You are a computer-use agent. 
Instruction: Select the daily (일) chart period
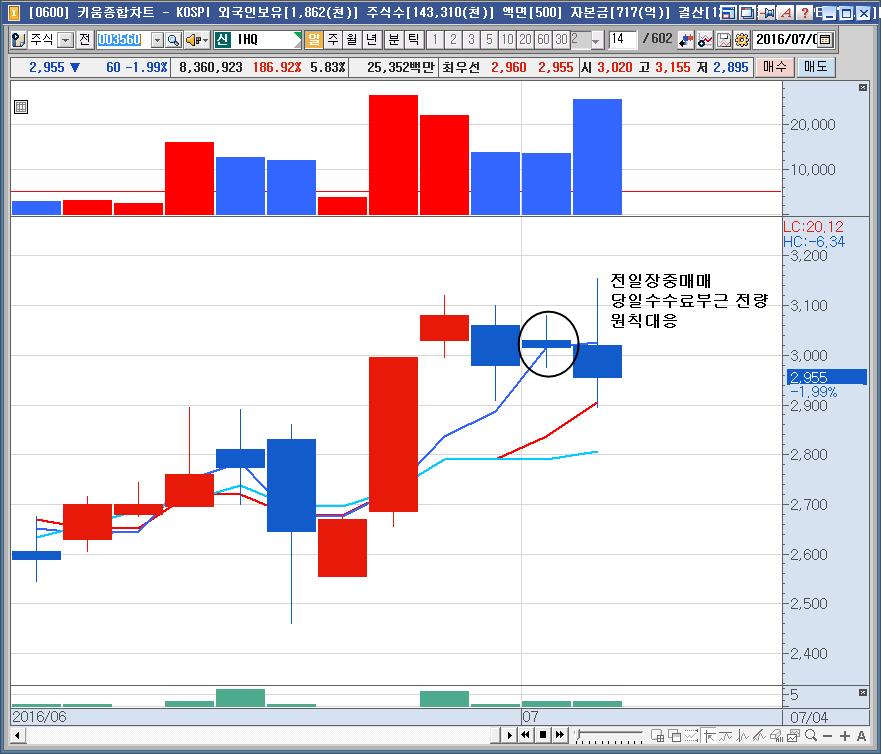coord(314,40)
